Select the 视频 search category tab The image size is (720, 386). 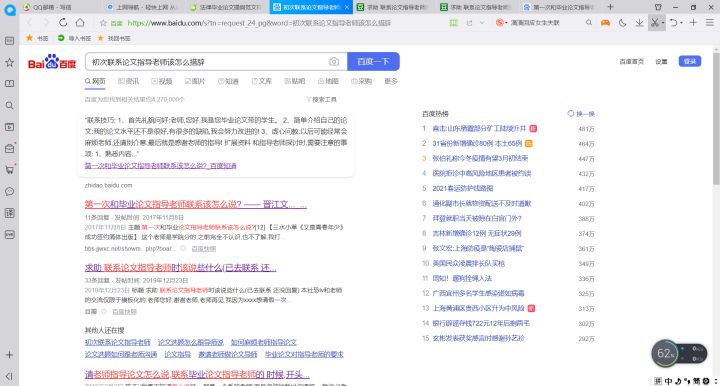pos(162,81)
